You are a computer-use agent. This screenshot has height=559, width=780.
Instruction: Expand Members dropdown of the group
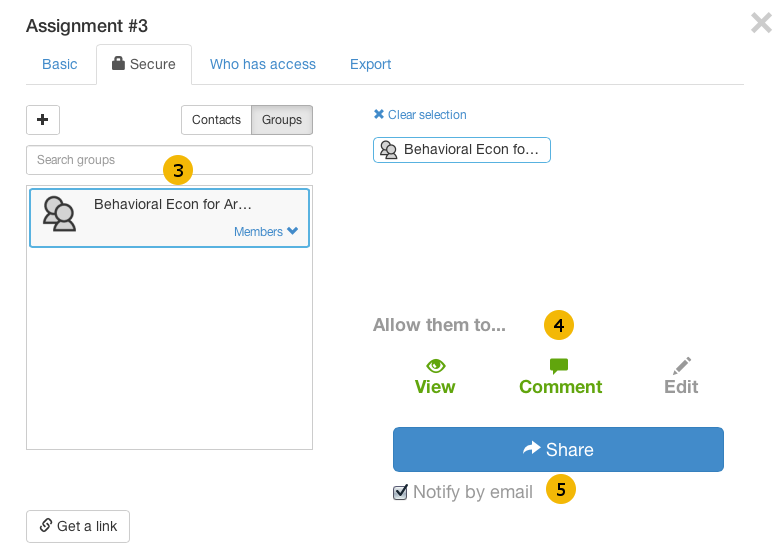(x=266, y=231)
